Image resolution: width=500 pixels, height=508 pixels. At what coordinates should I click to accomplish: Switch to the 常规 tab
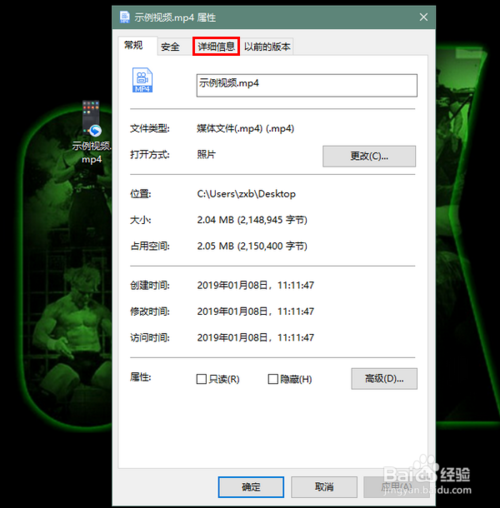[x=133, y=45]
